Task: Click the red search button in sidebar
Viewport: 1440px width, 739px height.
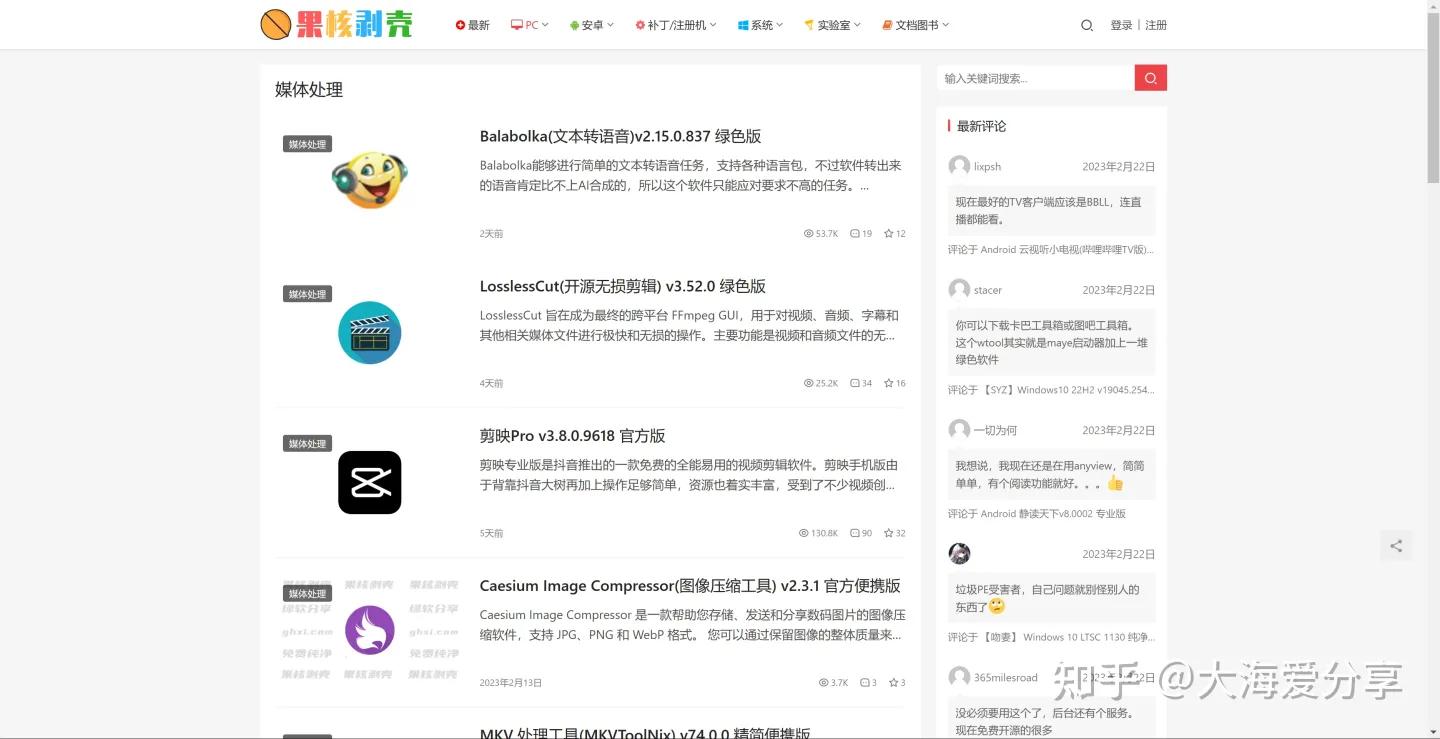Action: (x=1149, y=77)
